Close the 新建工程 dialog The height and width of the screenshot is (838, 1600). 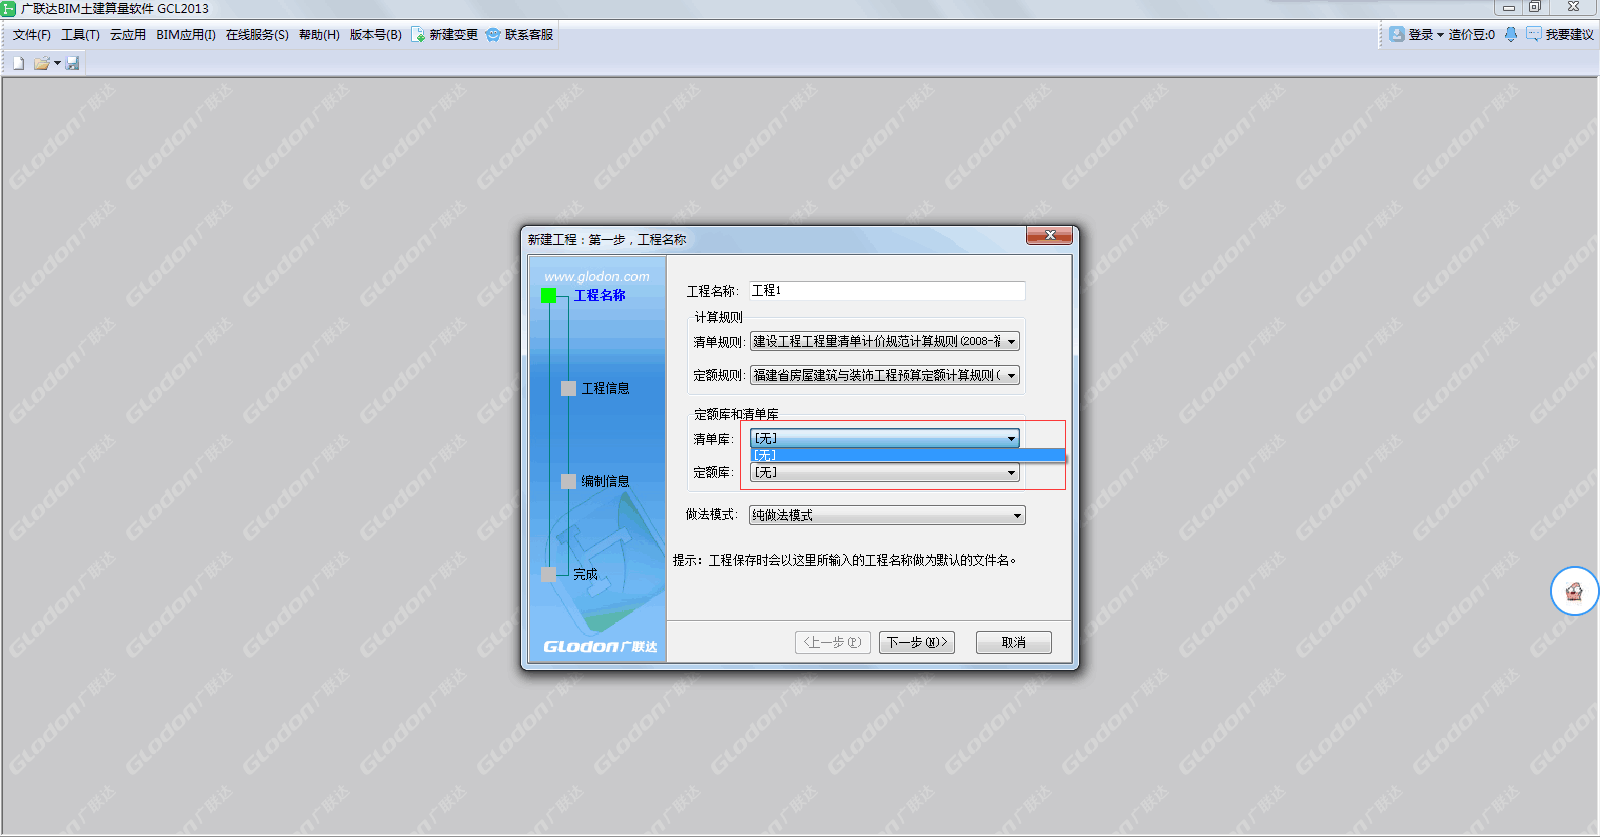(1049, 236)
